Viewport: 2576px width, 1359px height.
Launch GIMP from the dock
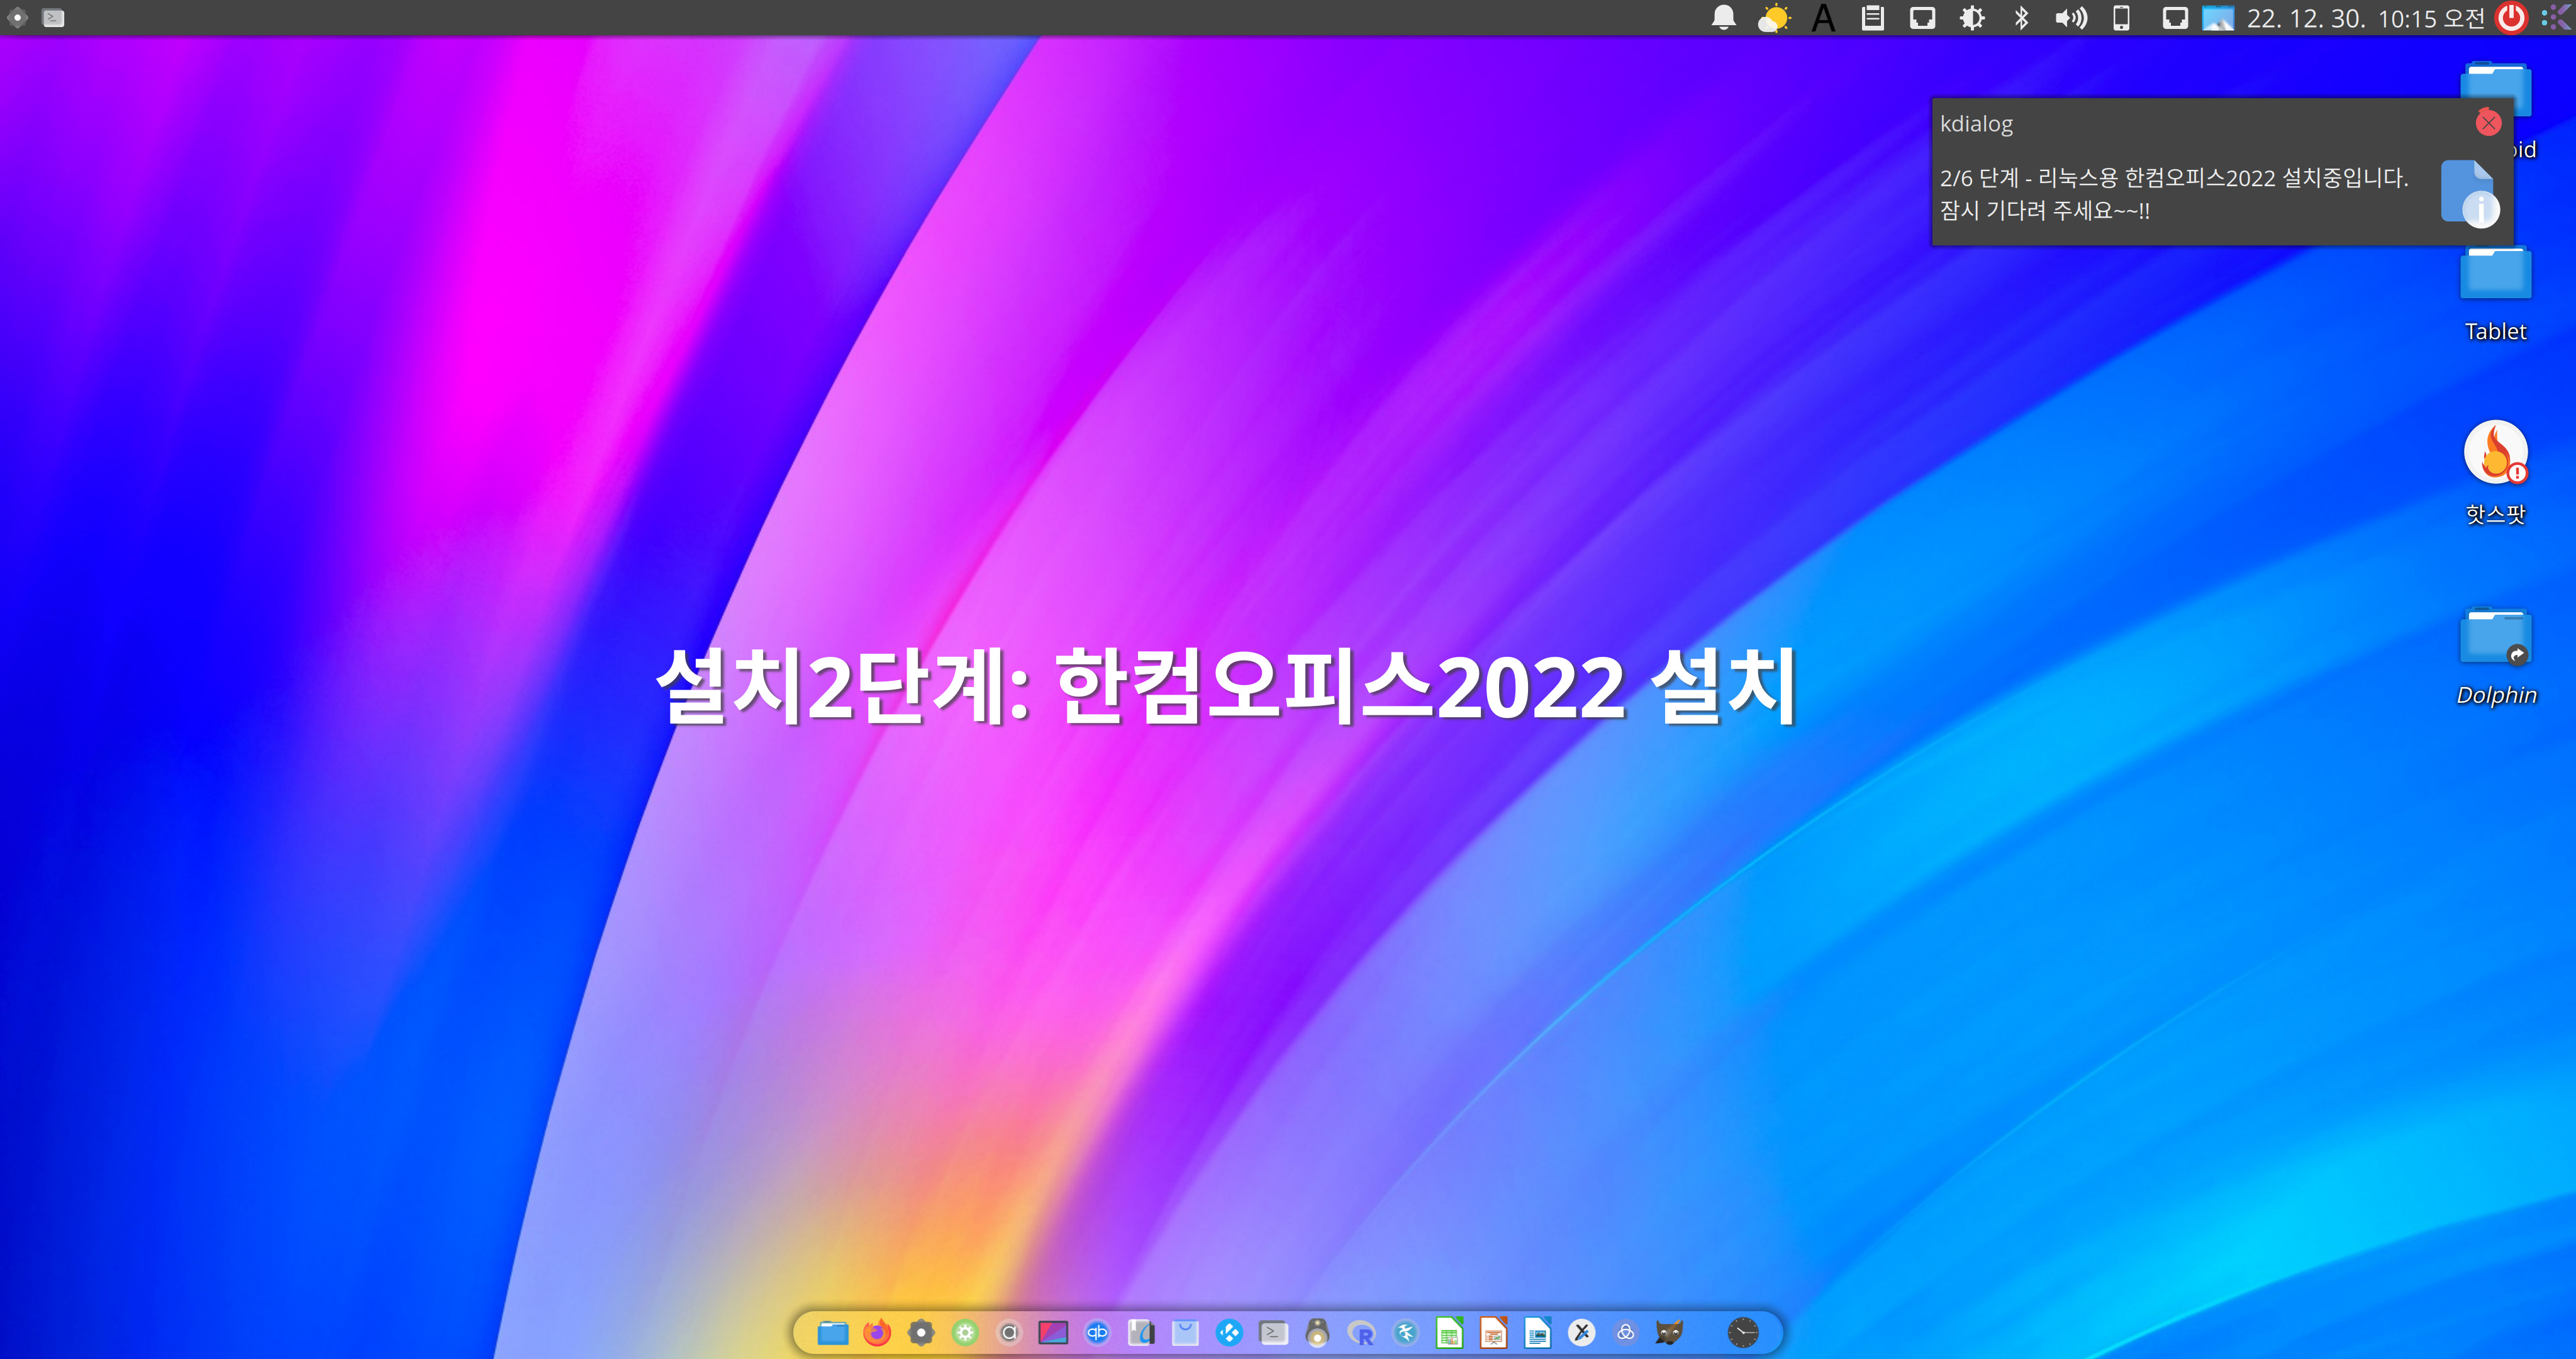[x=1669, y=1332]
